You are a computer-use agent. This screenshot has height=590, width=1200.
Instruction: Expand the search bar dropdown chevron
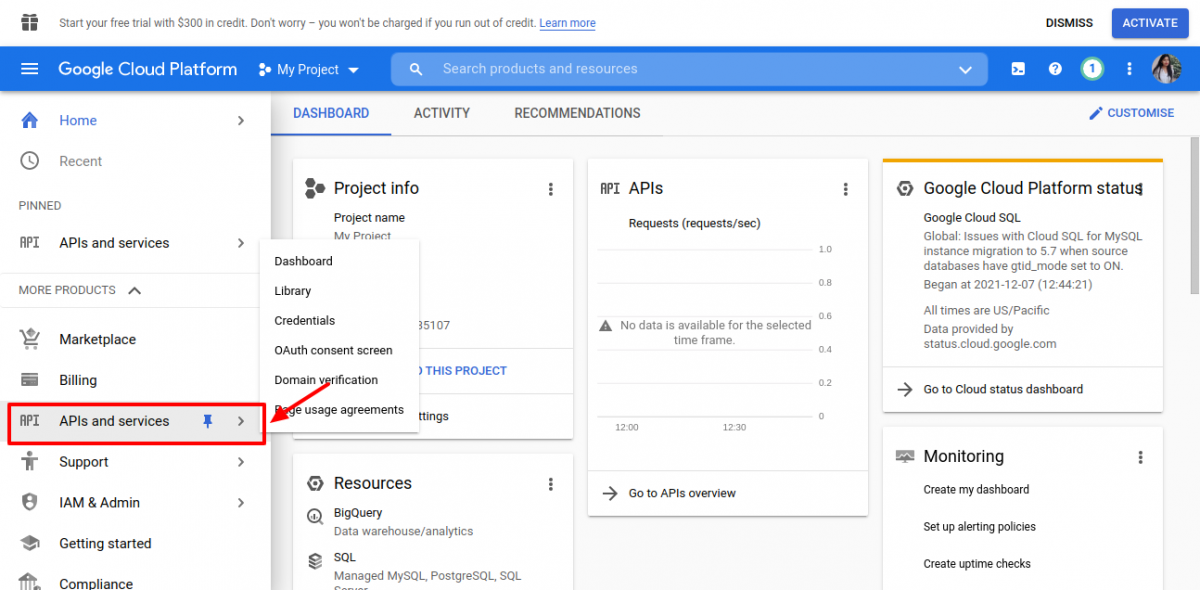click(964, 69)
